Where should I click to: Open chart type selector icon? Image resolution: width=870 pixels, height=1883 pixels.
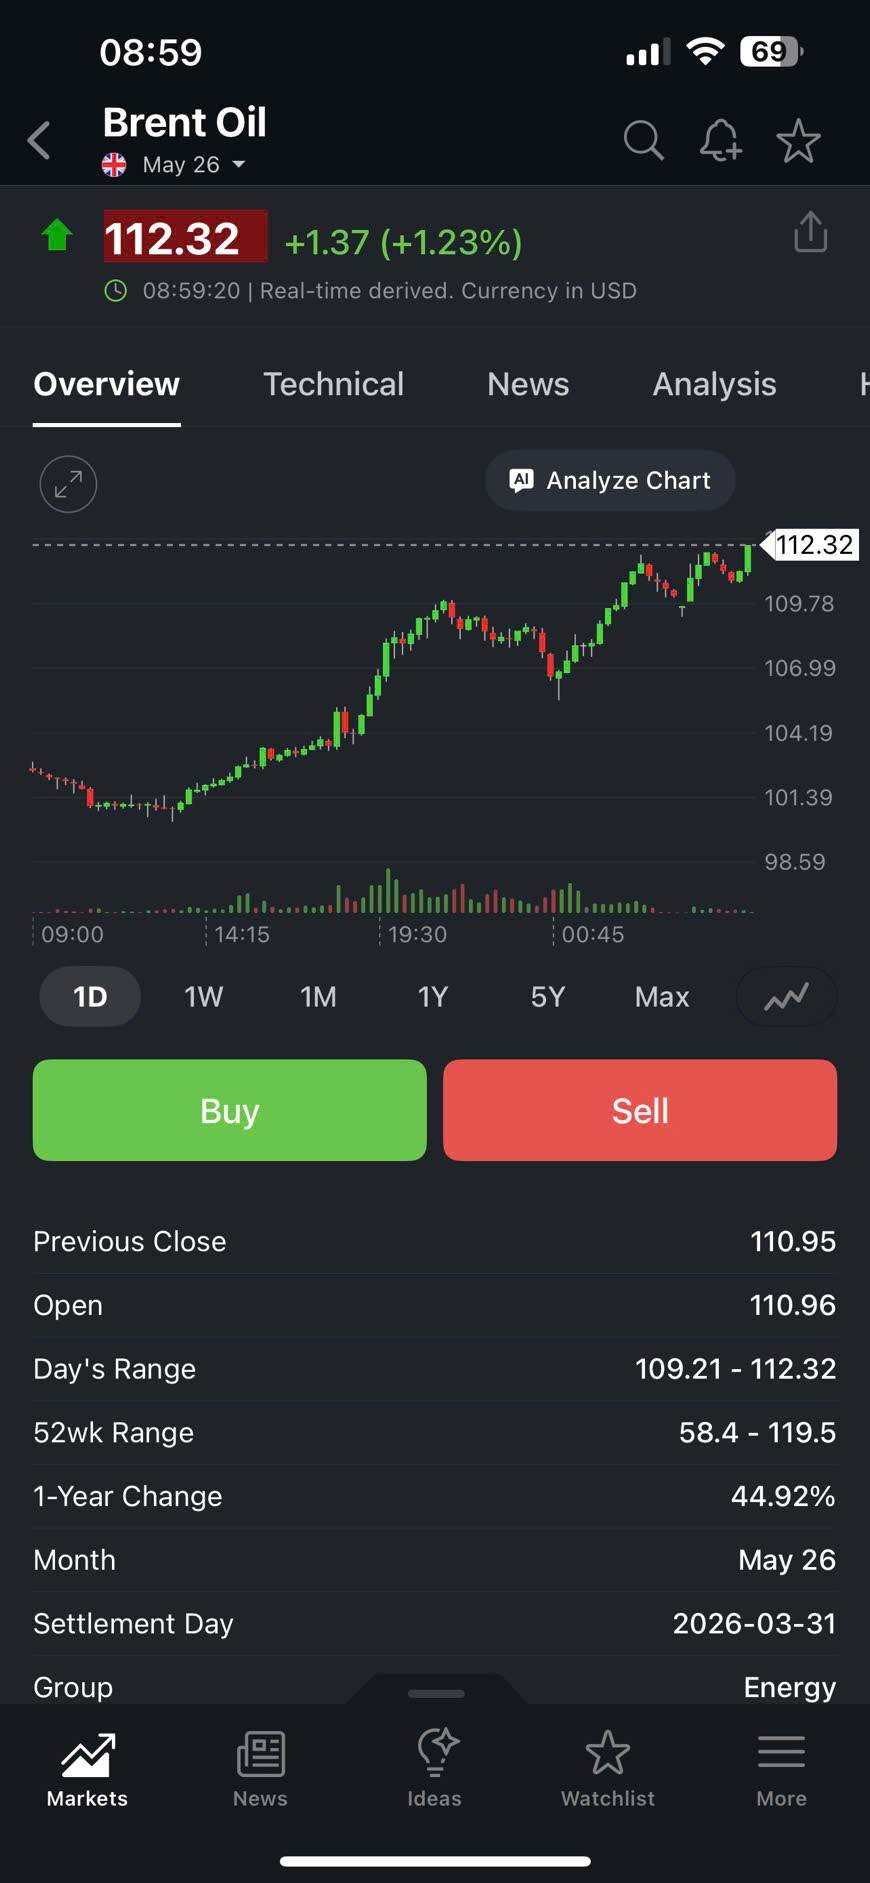coord(786,997)
